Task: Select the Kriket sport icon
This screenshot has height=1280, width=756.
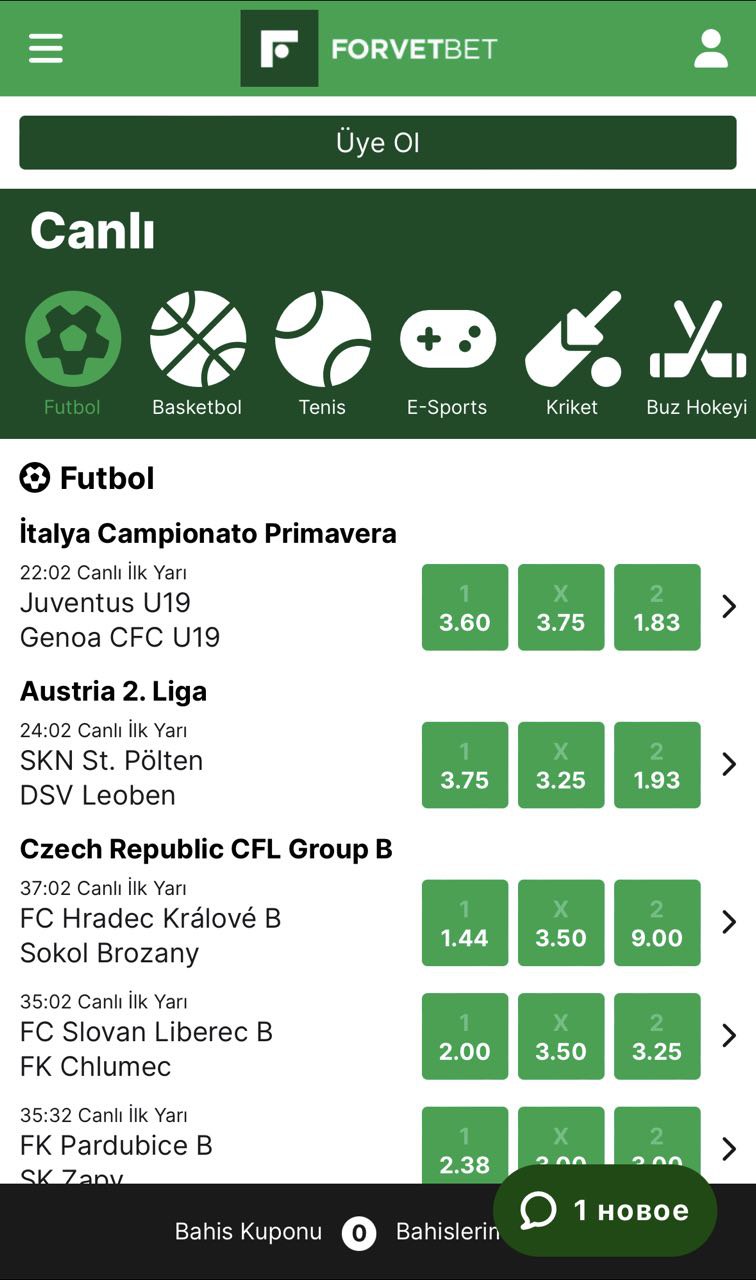Action: click(572, 340)
